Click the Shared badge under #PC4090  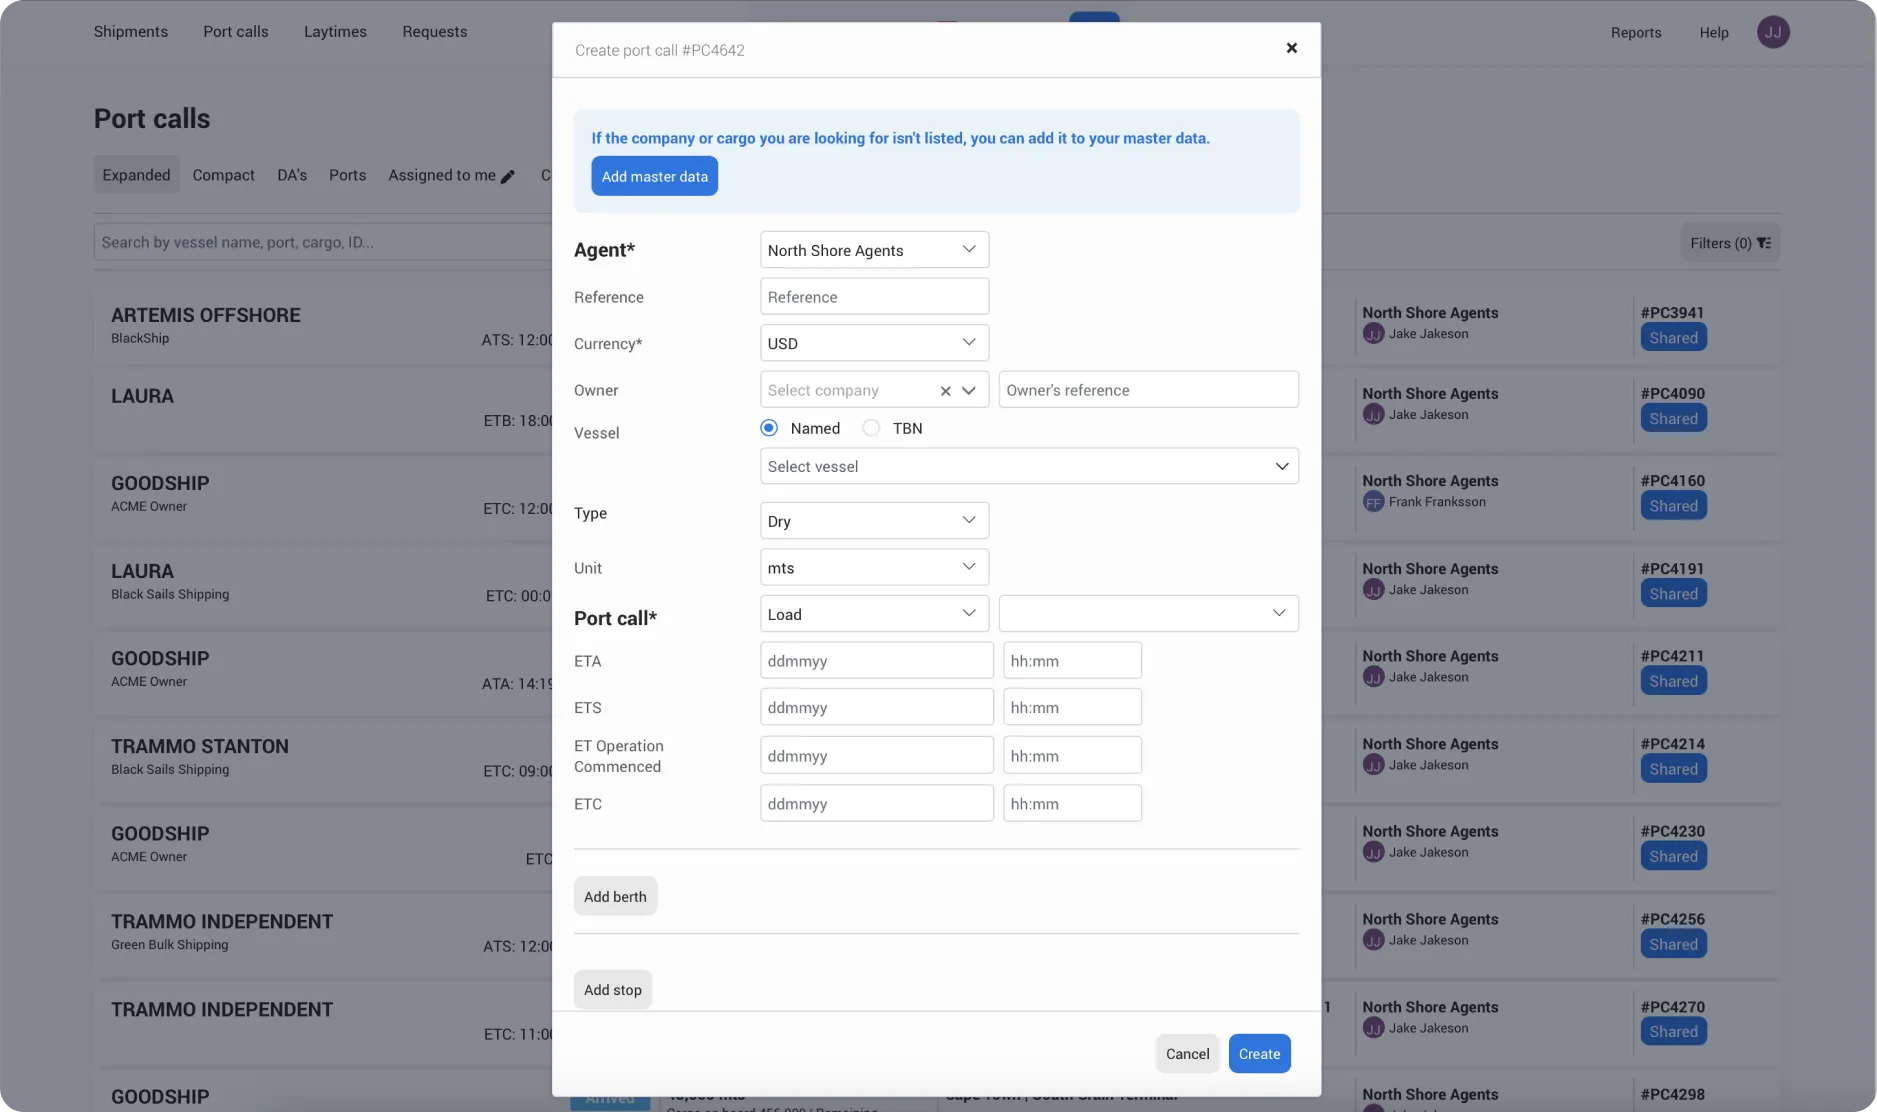click(1673, 418)
